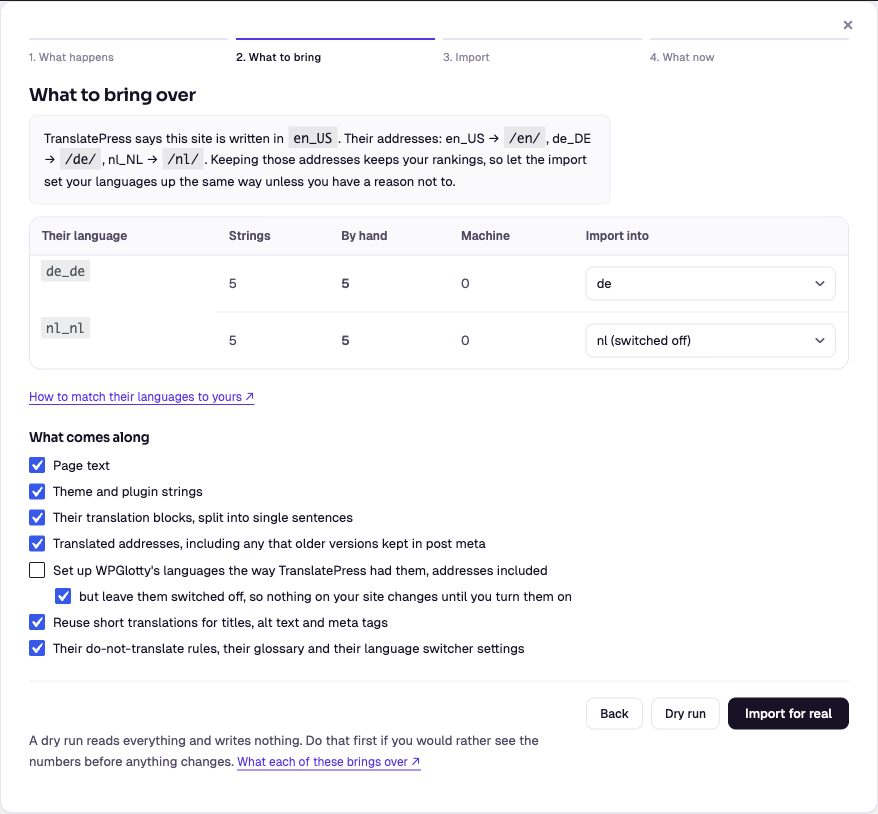
Task: Close the import dialog with the X
Action: pyautogui.click(x=848, y=25)
